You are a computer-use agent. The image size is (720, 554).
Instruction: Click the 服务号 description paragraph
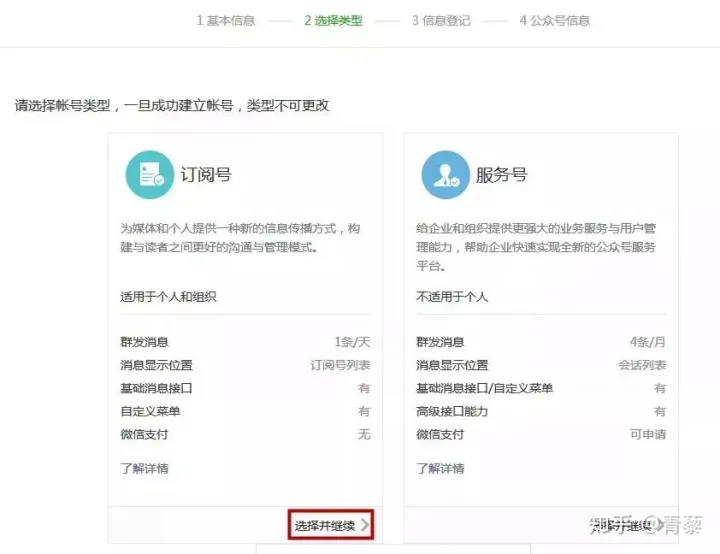pyautogui.click(x=536, y=247)
